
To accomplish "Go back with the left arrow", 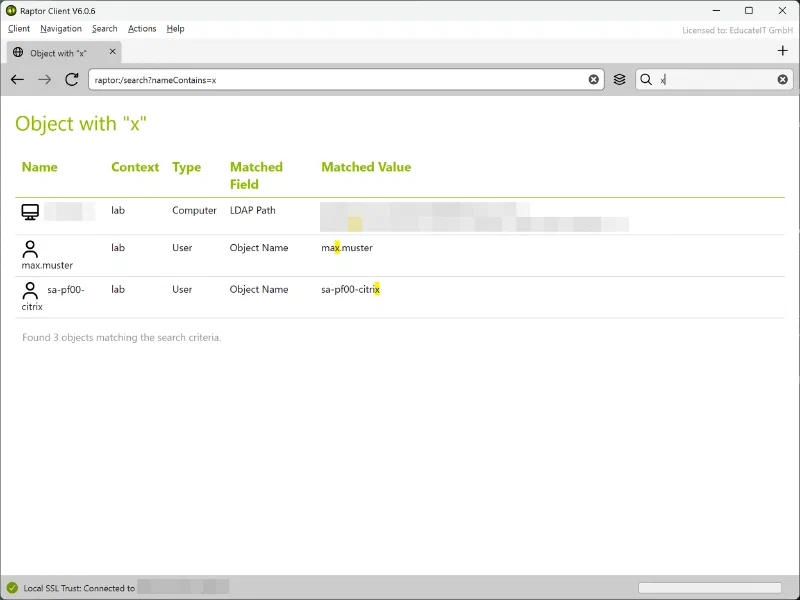I will click(17, 80).
